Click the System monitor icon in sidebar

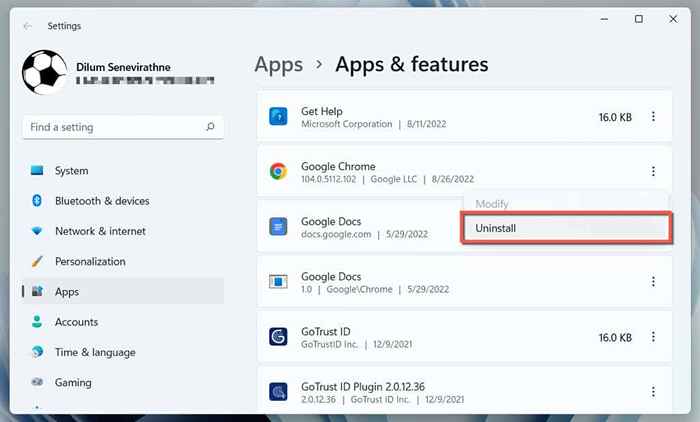(x=37, y=170)
